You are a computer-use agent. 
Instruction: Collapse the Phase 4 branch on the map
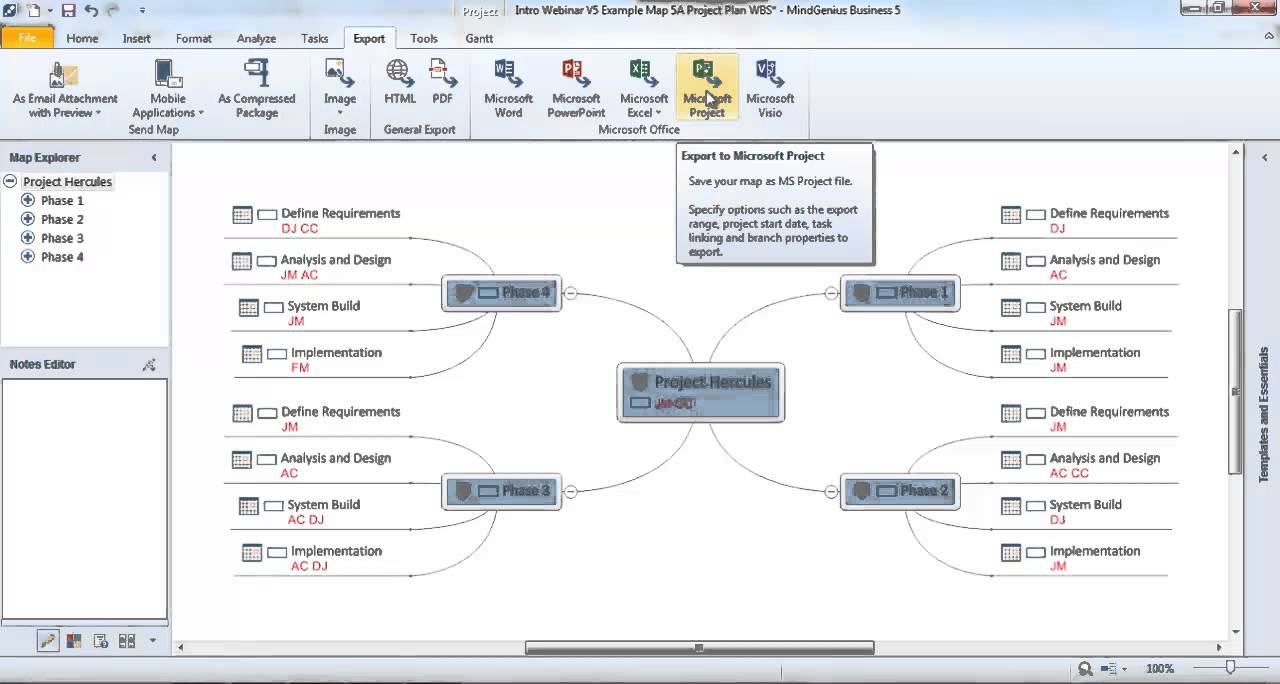(571, 293)
